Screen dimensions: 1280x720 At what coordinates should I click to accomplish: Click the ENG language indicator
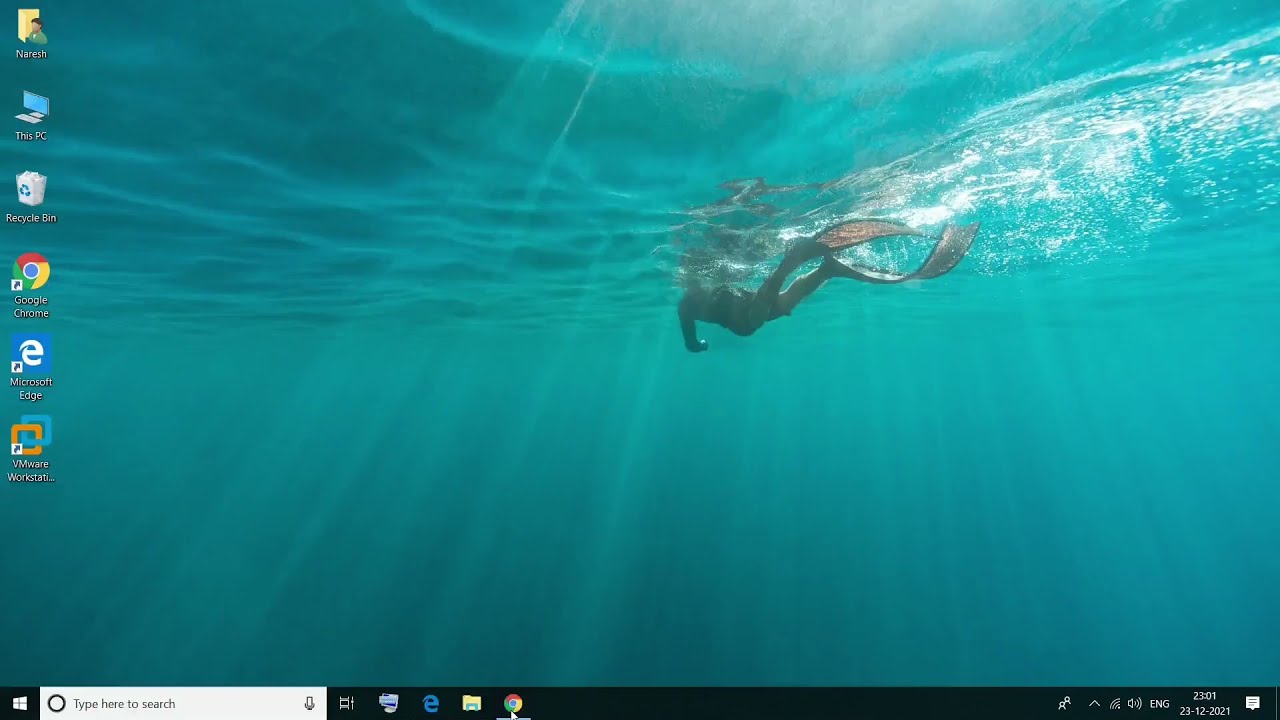coord(1160,704)
